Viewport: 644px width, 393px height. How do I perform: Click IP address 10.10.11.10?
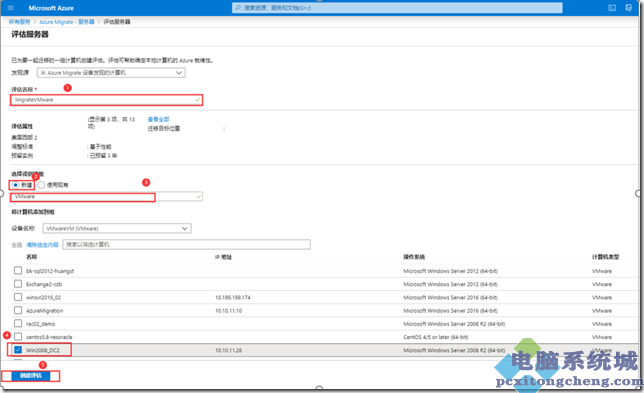(x=228, y=311)
